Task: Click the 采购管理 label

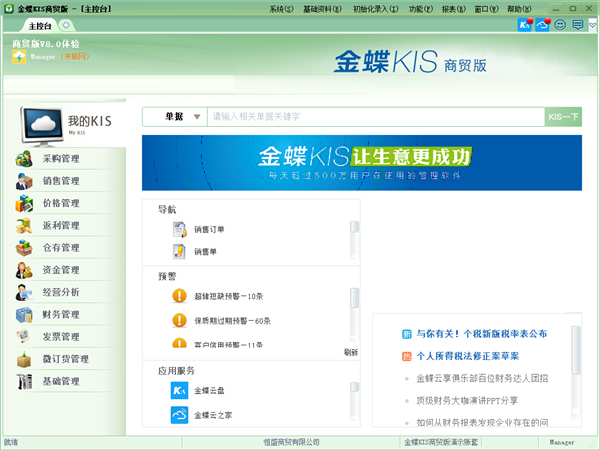Action: click(61, 159)
